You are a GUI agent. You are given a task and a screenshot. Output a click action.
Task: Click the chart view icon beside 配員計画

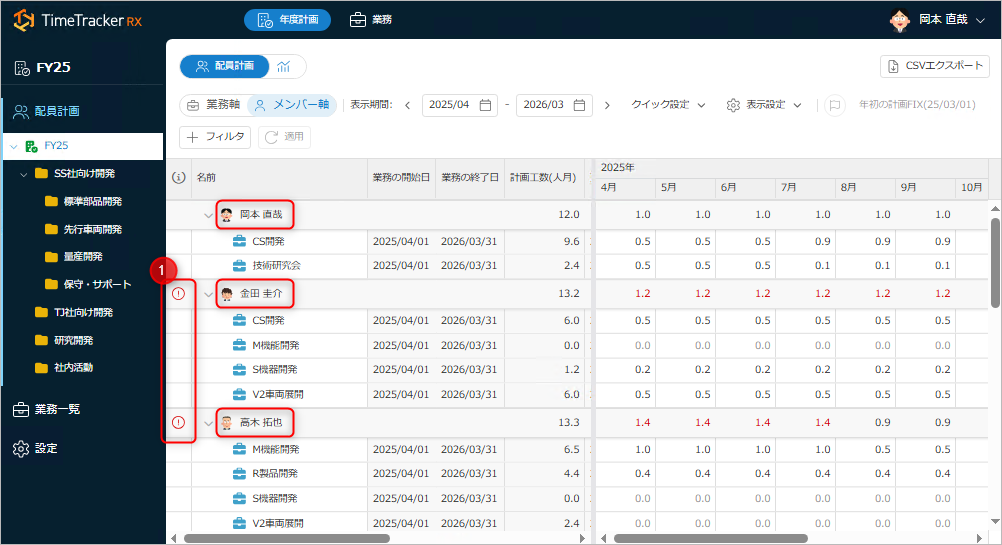[285, 66]
